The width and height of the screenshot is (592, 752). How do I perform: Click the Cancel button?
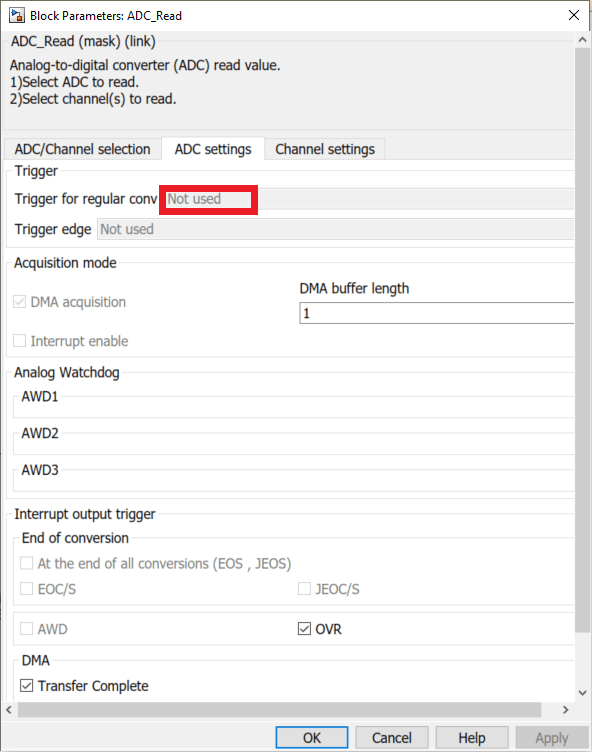pyautogui.click(x=391, y=738)
